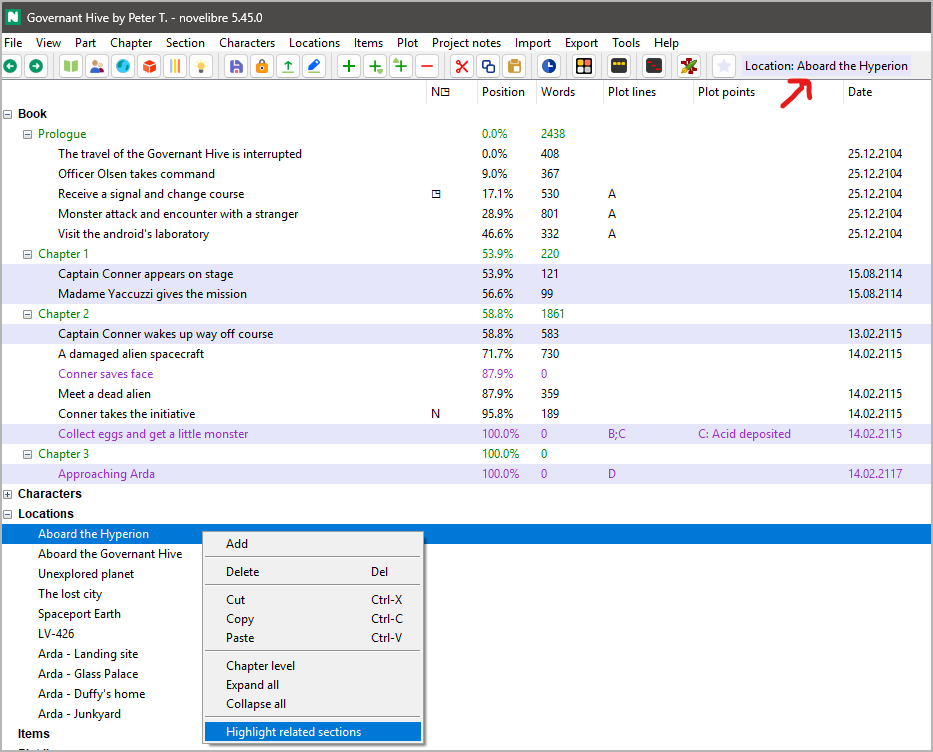Click the green back arrow on the toolbar

click(10, 65)
